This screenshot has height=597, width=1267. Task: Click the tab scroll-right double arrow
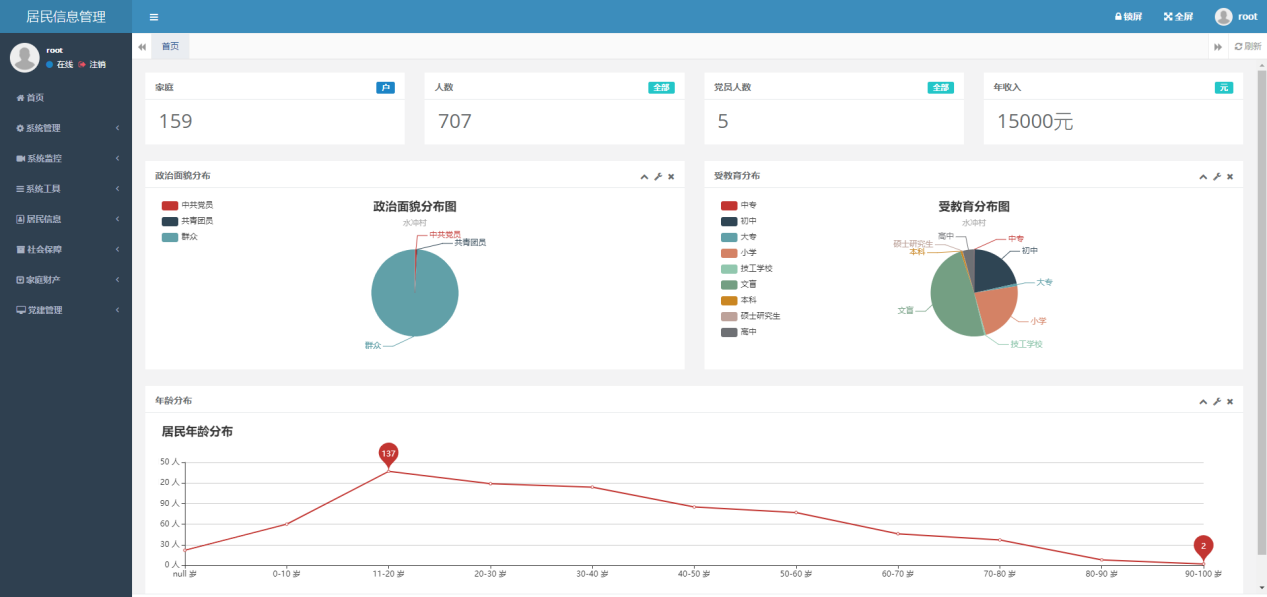point(1218,47)
